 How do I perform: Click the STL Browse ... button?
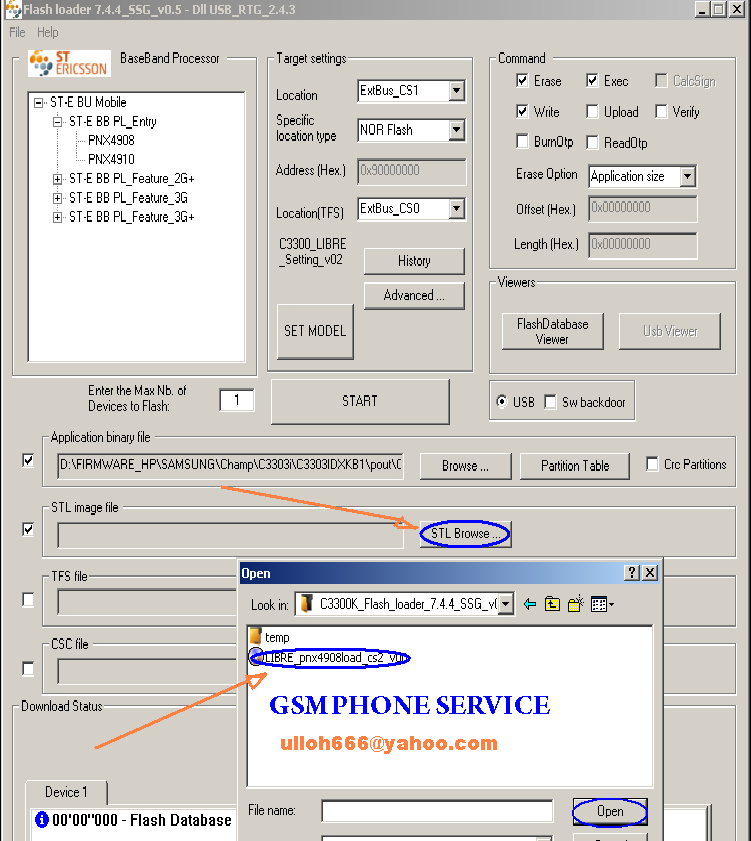coord(465,534)
